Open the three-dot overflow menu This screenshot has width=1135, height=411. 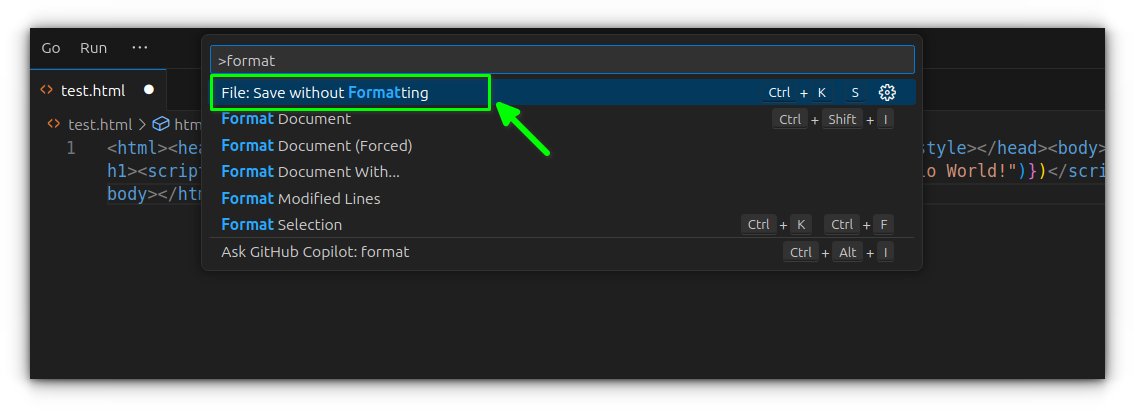tap(140, 48)
